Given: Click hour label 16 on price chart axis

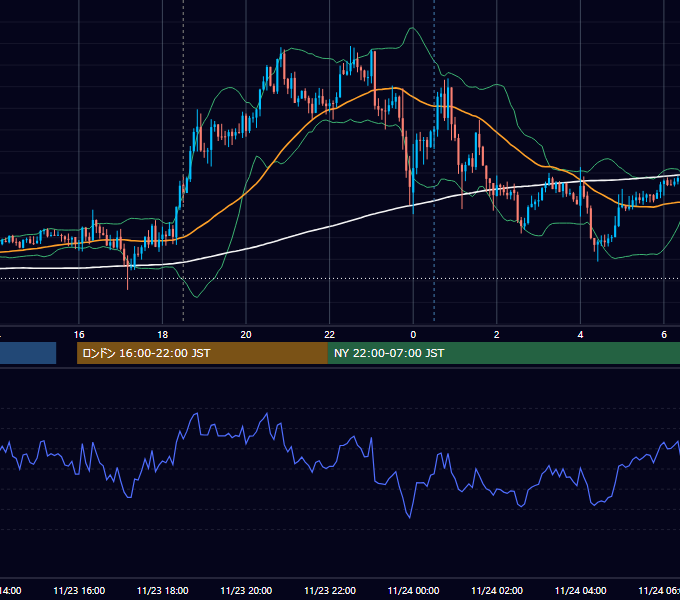Looking at the screenshot, I should (79, 335).
